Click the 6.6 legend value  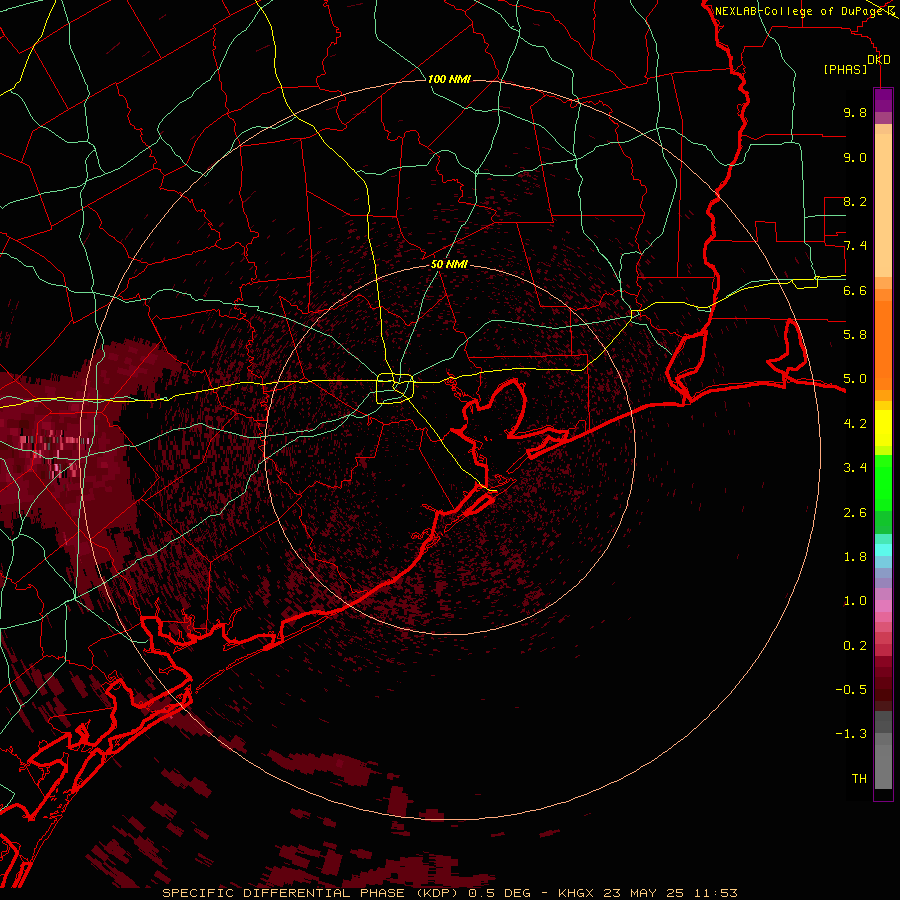pos(855,290)
